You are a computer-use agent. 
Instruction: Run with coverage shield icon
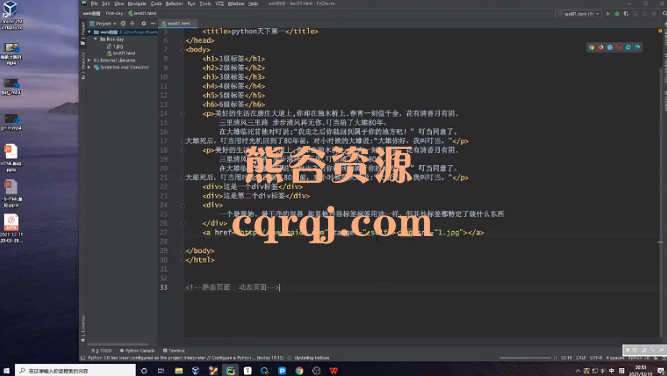(x=626, y=14)
